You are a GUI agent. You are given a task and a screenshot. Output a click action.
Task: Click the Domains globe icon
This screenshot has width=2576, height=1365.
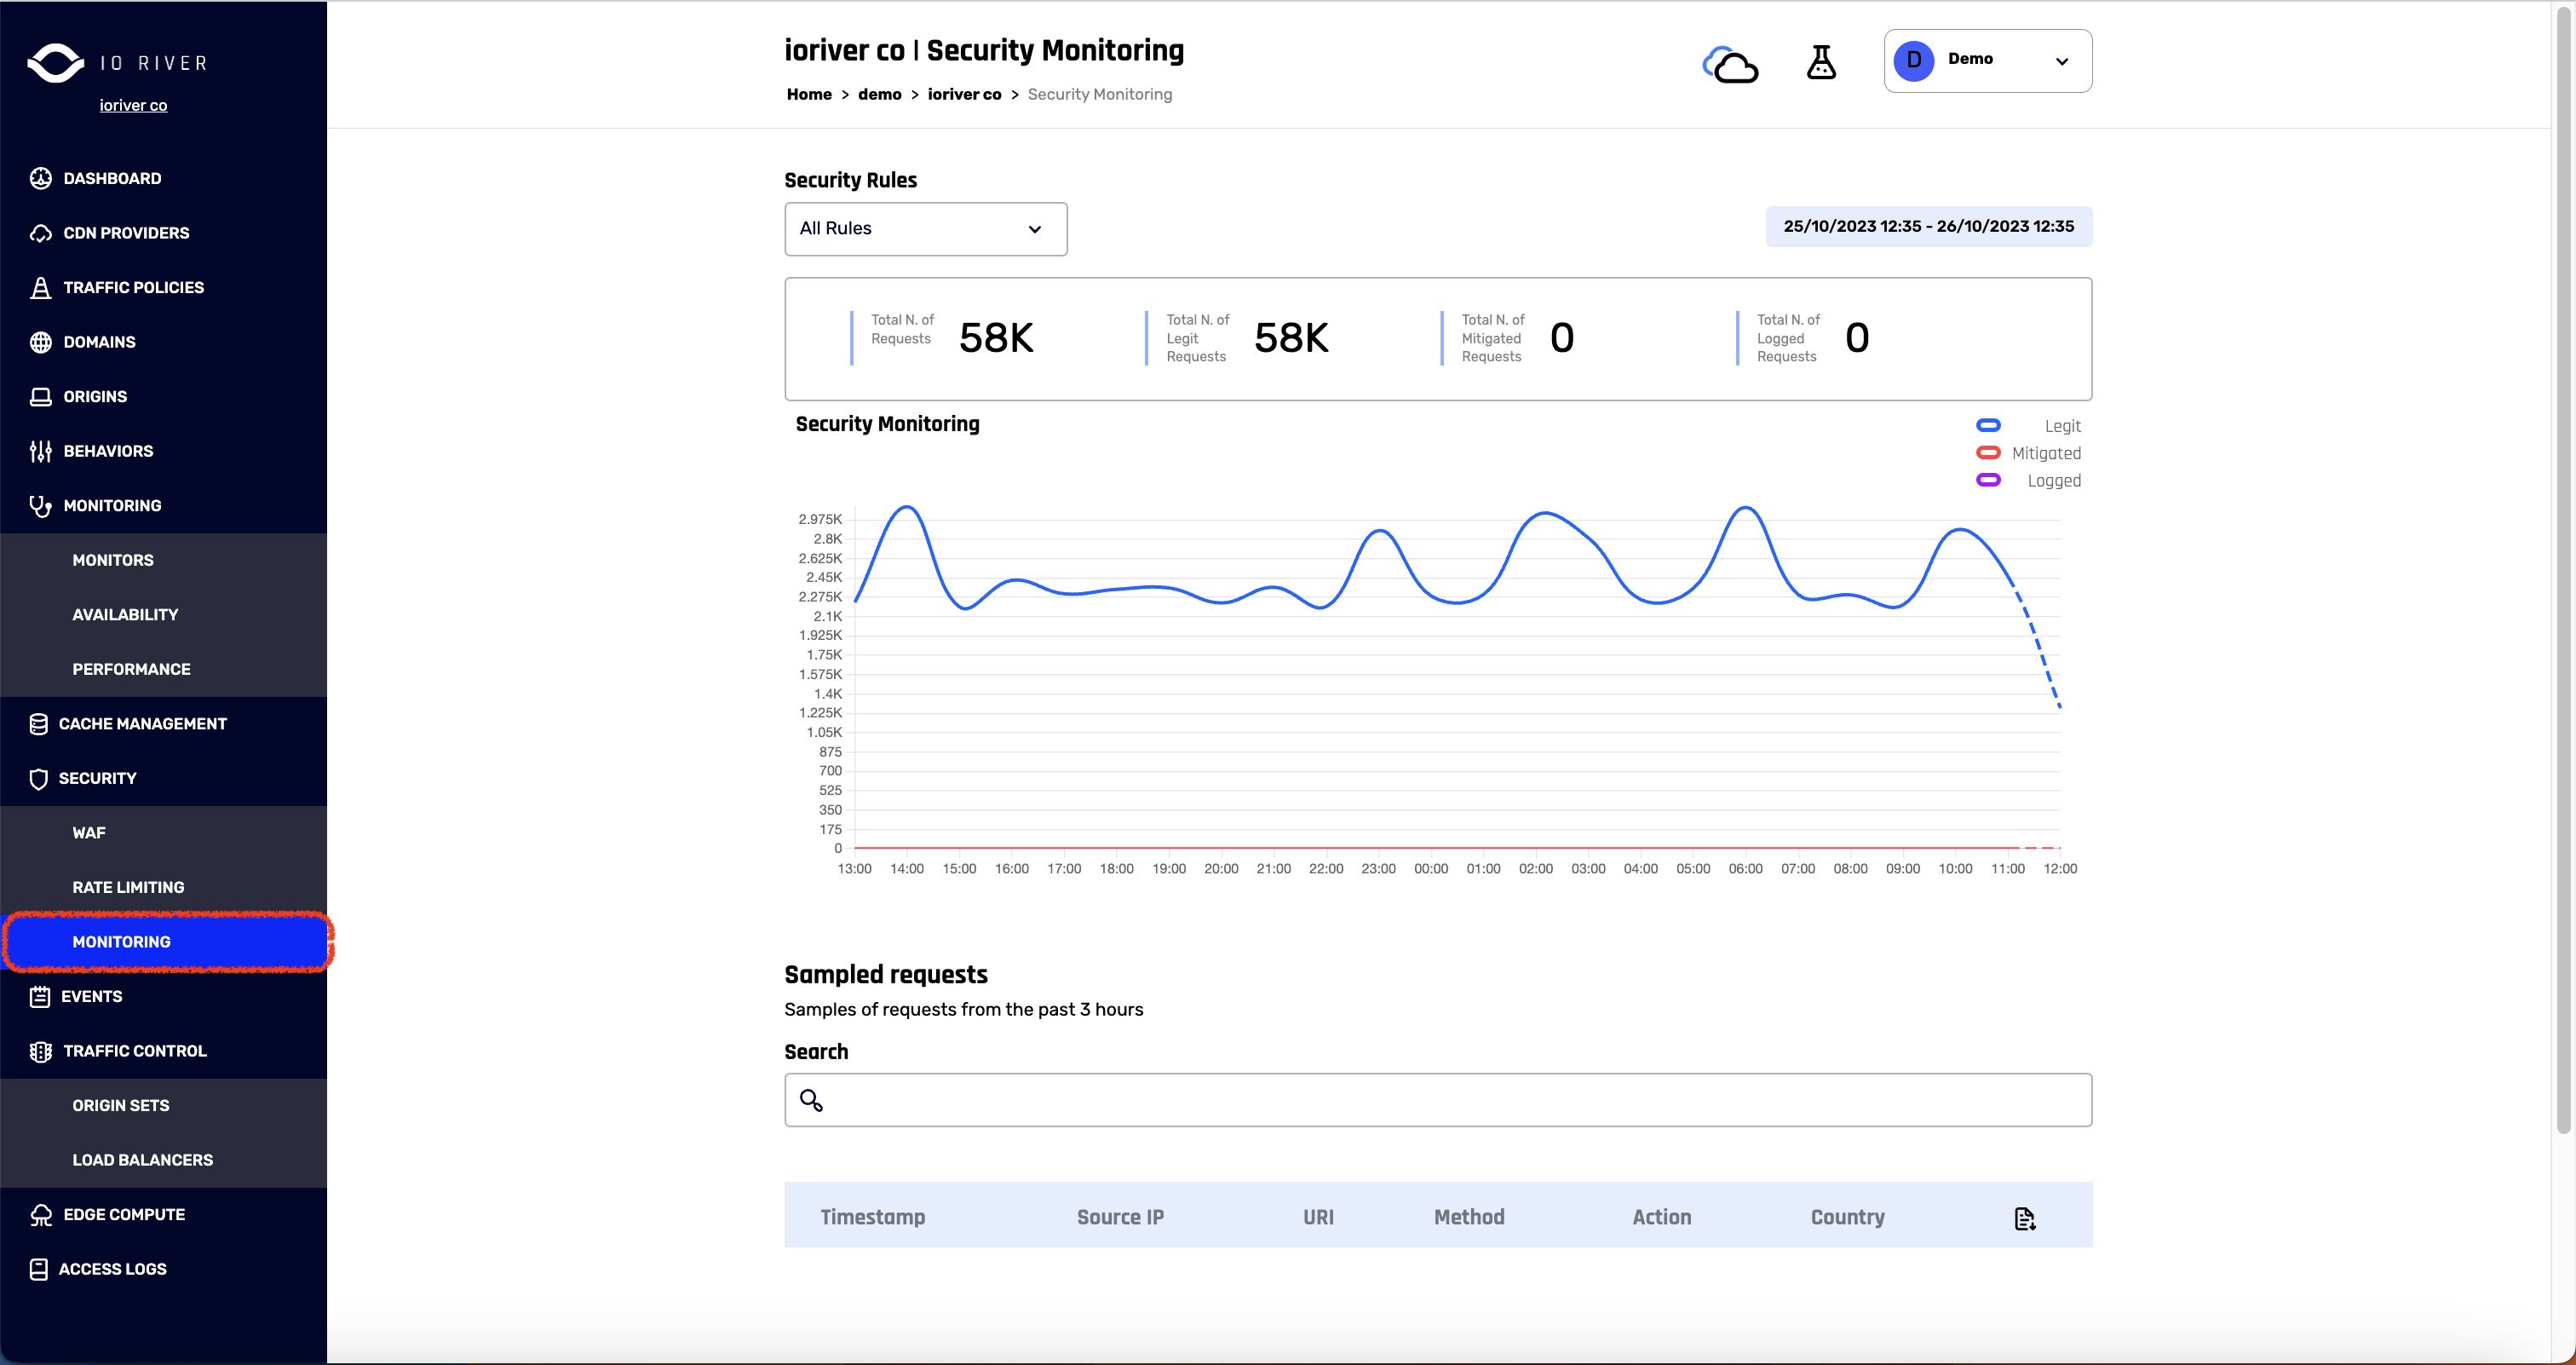(x=40, y=342)
